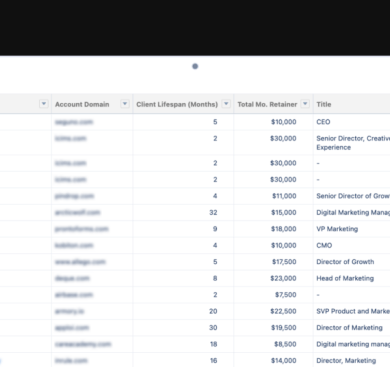Open the domain link in the $7,500 row
Screen dimensions: 390x367
[74, 295]
